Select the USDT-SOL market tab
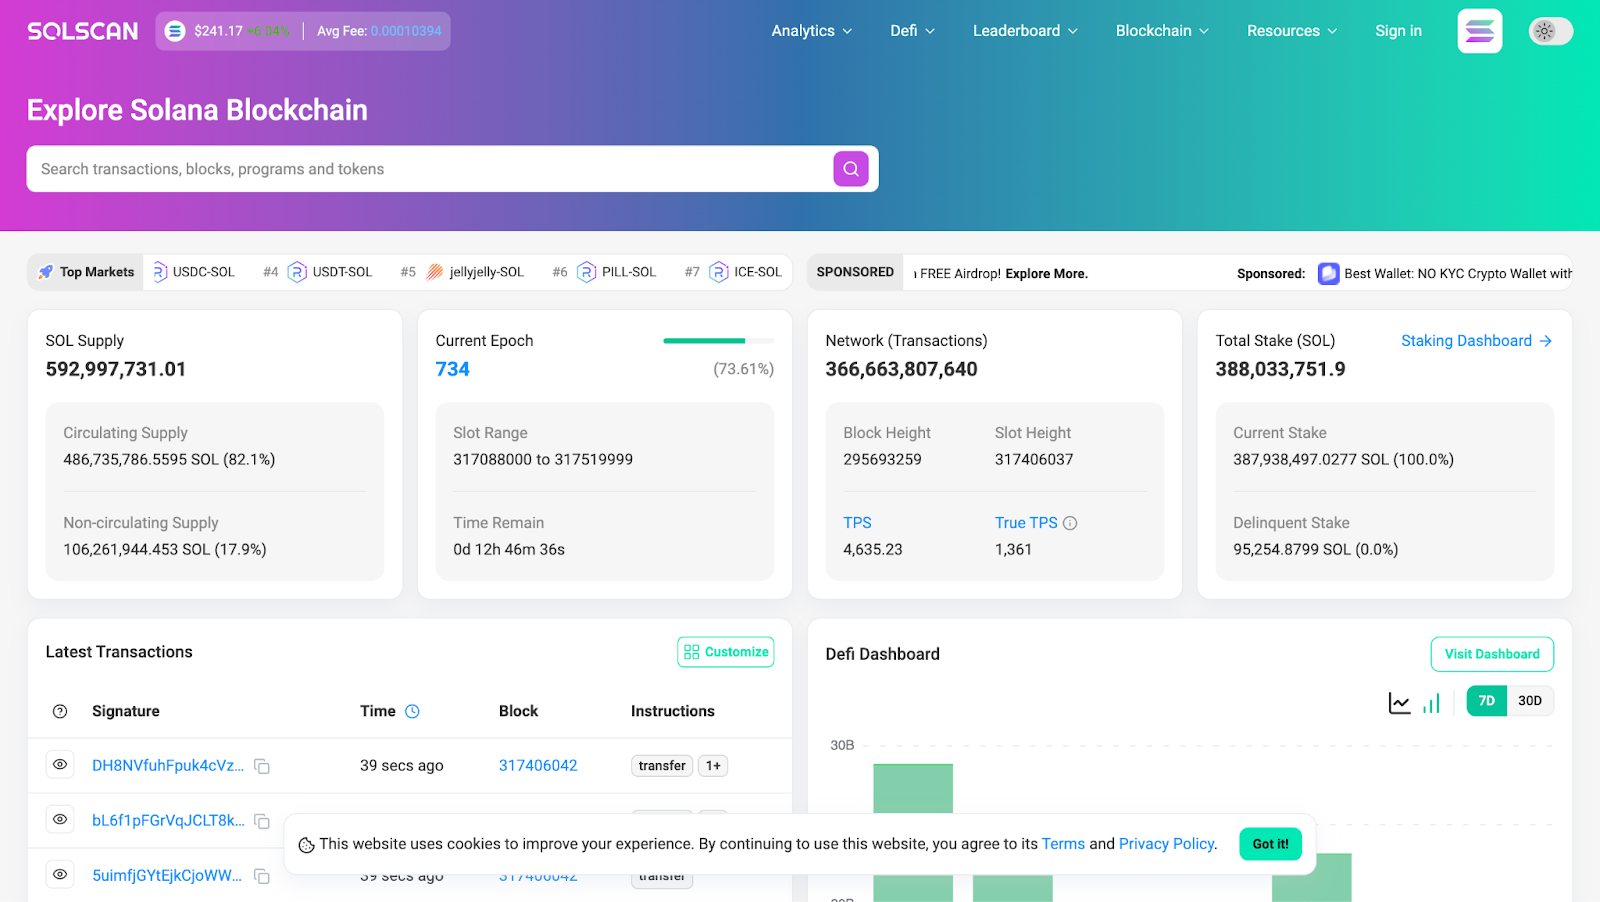 pos(331,272)
